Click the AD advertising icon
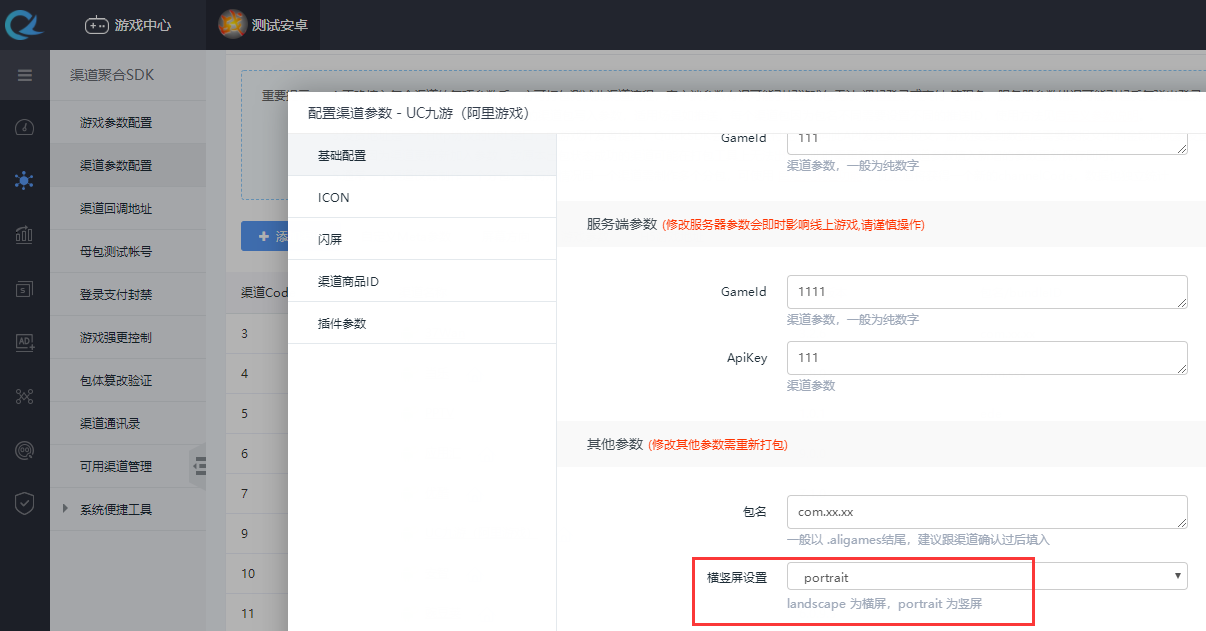1206x631 pixels. (25, 343)
